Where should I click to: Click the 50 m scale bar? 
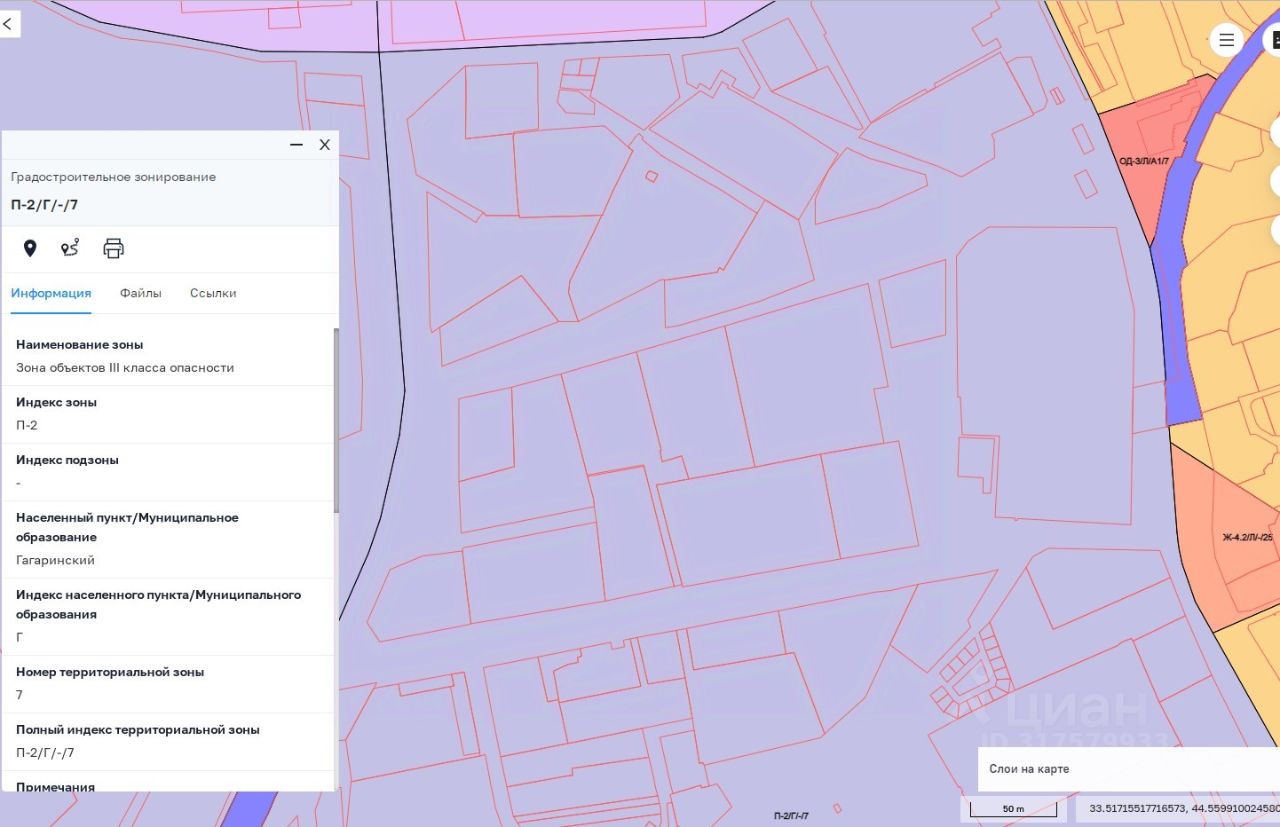(1014, 808)
